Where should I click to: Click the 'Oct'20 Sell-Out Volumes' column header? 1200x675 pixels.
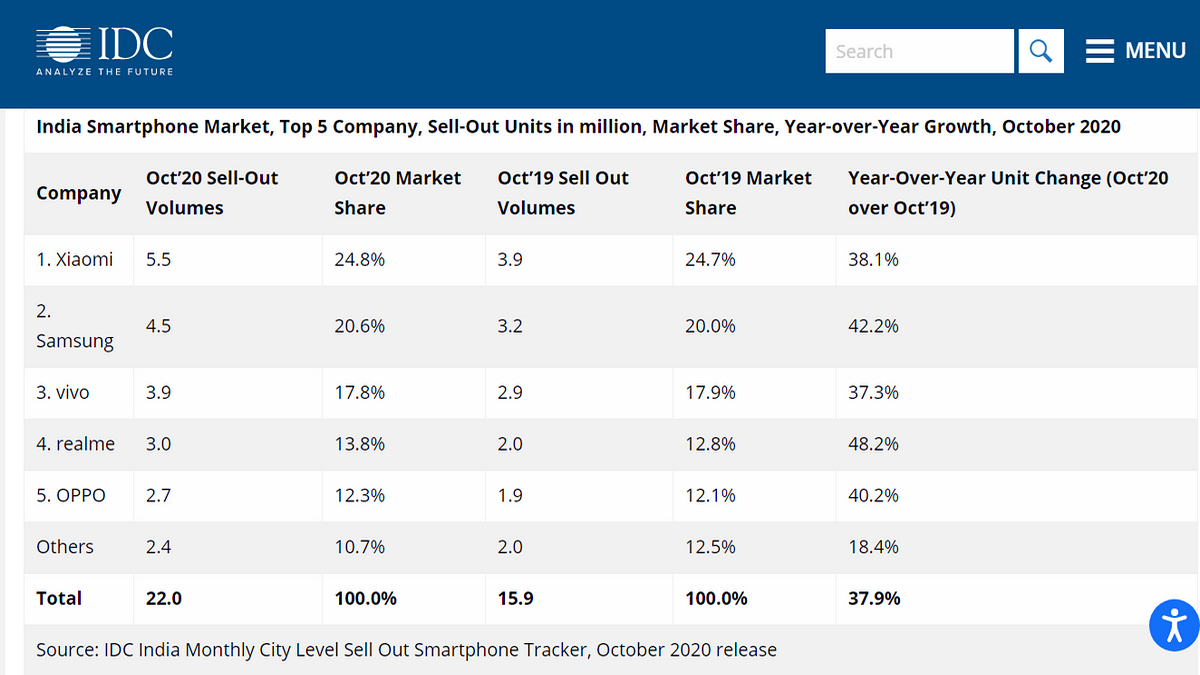(212, 193)
